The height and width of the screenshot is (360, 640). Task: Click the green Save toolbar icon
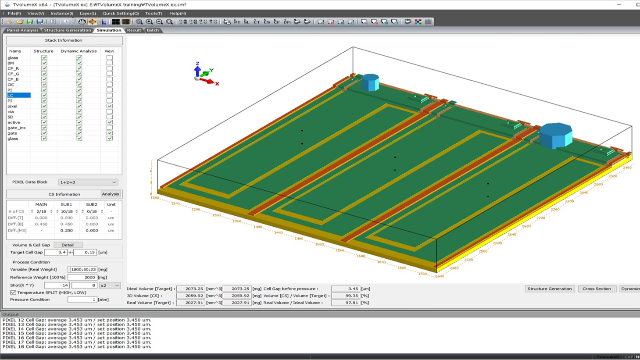(x=30, y=22)
